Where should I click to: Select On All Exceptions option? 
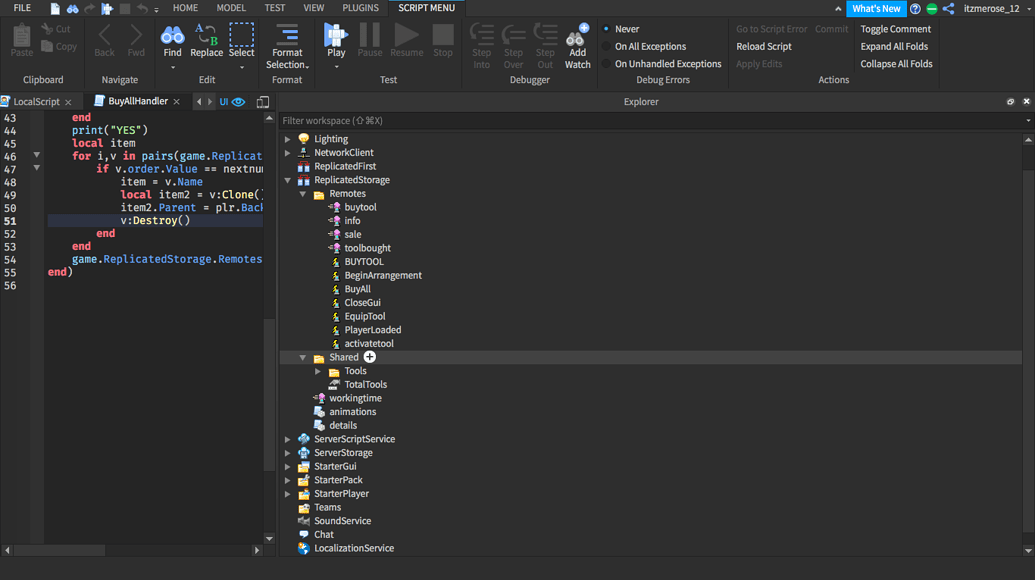pyautogui.click(x=644, y=46)
